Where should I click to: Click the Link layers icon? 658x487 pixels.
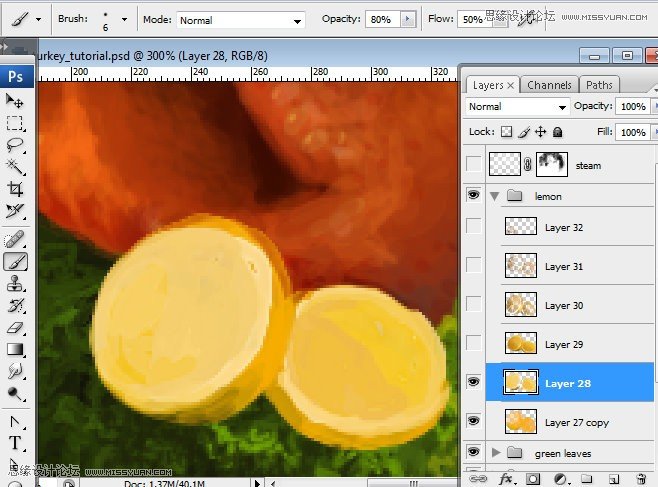478,479
